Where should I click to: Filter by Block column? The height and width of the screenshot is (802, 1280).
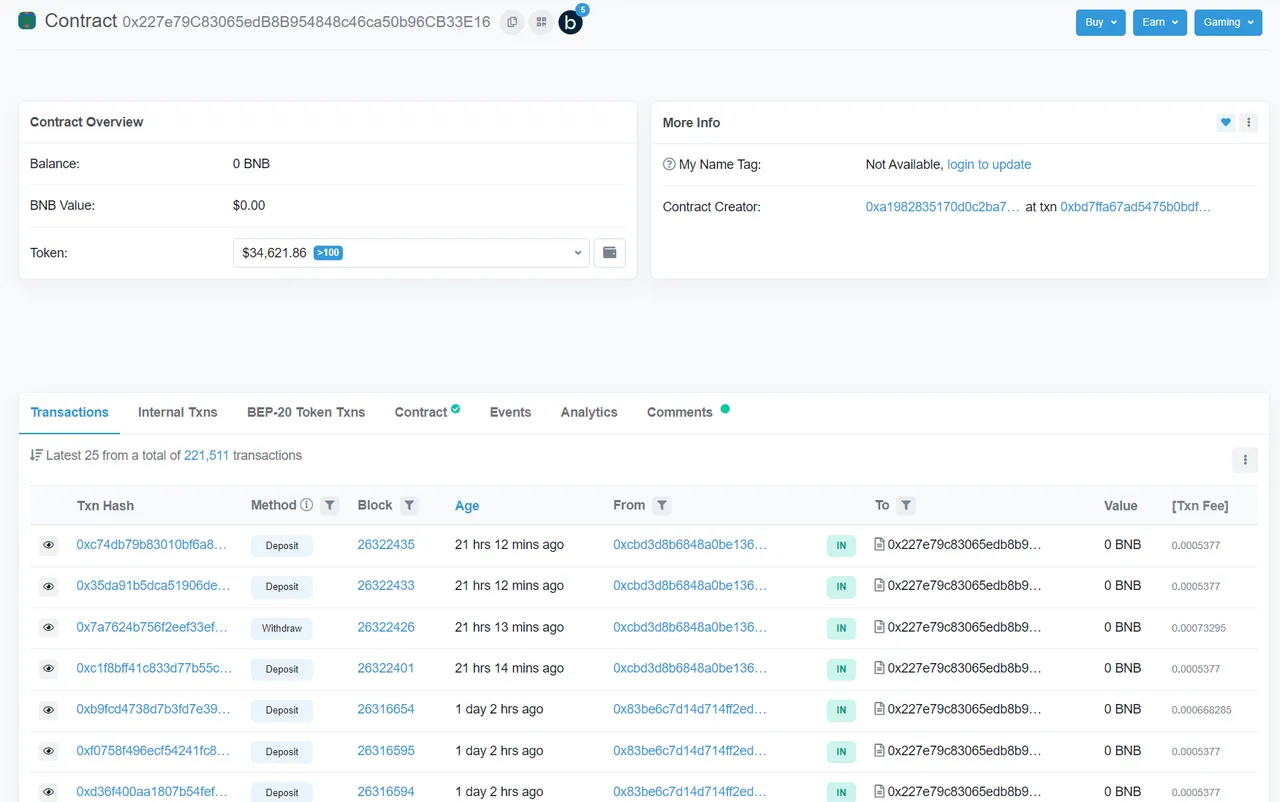pyautogui.click(x=409, y=506)
